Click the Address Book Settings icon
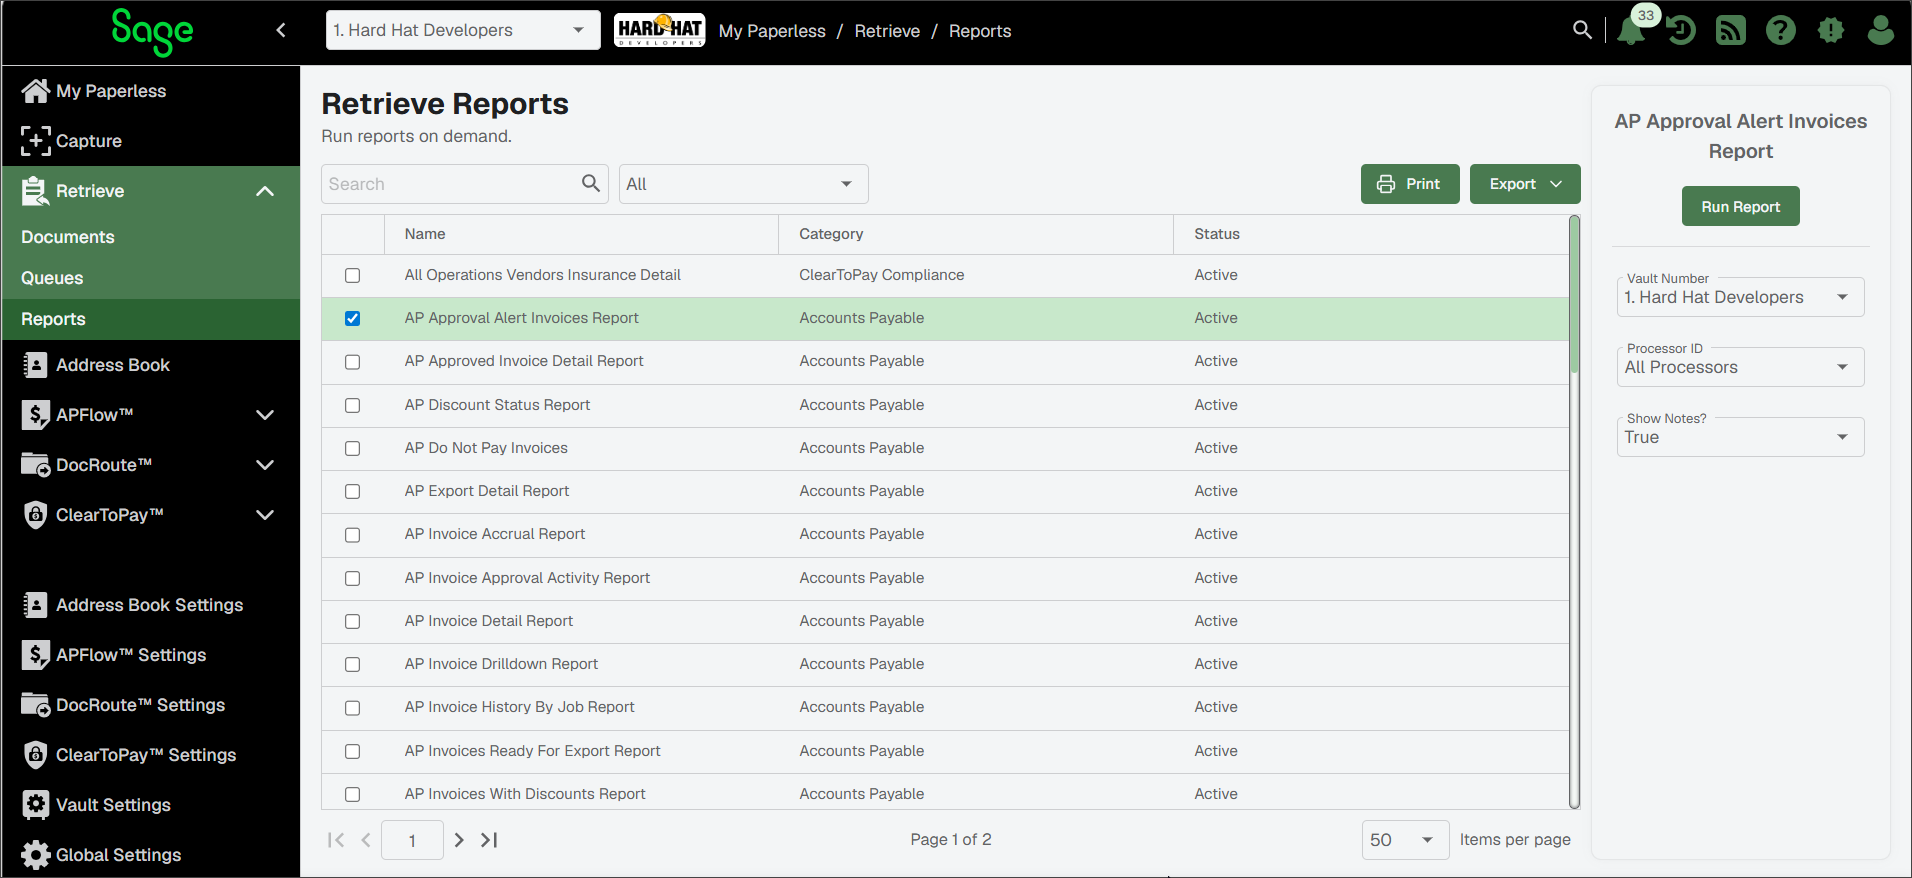 pyautogui.click(x=36, y=605)
